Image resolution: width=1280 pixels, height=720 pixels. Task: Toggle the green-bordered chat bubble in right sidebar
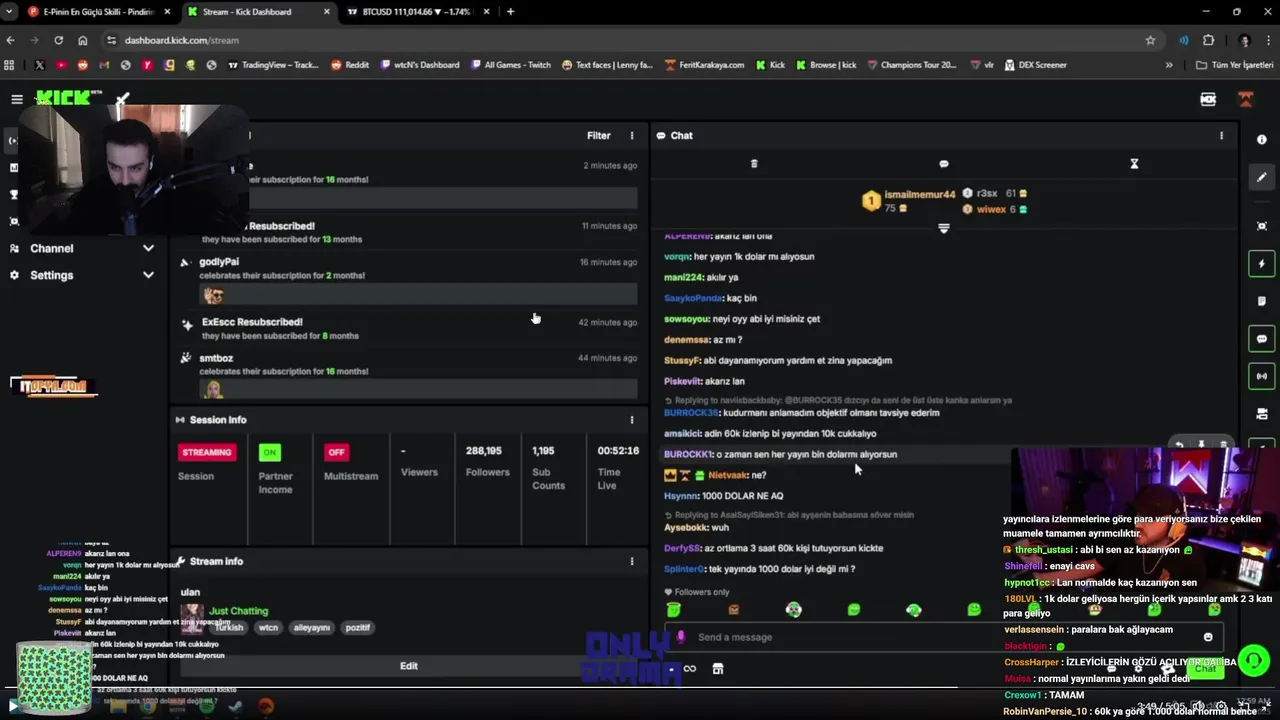point(1262,339)
